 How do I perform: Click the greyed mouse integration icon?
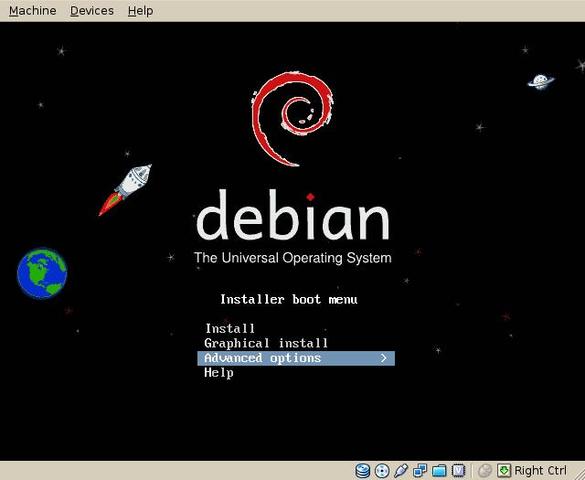[x=485, y=471]
